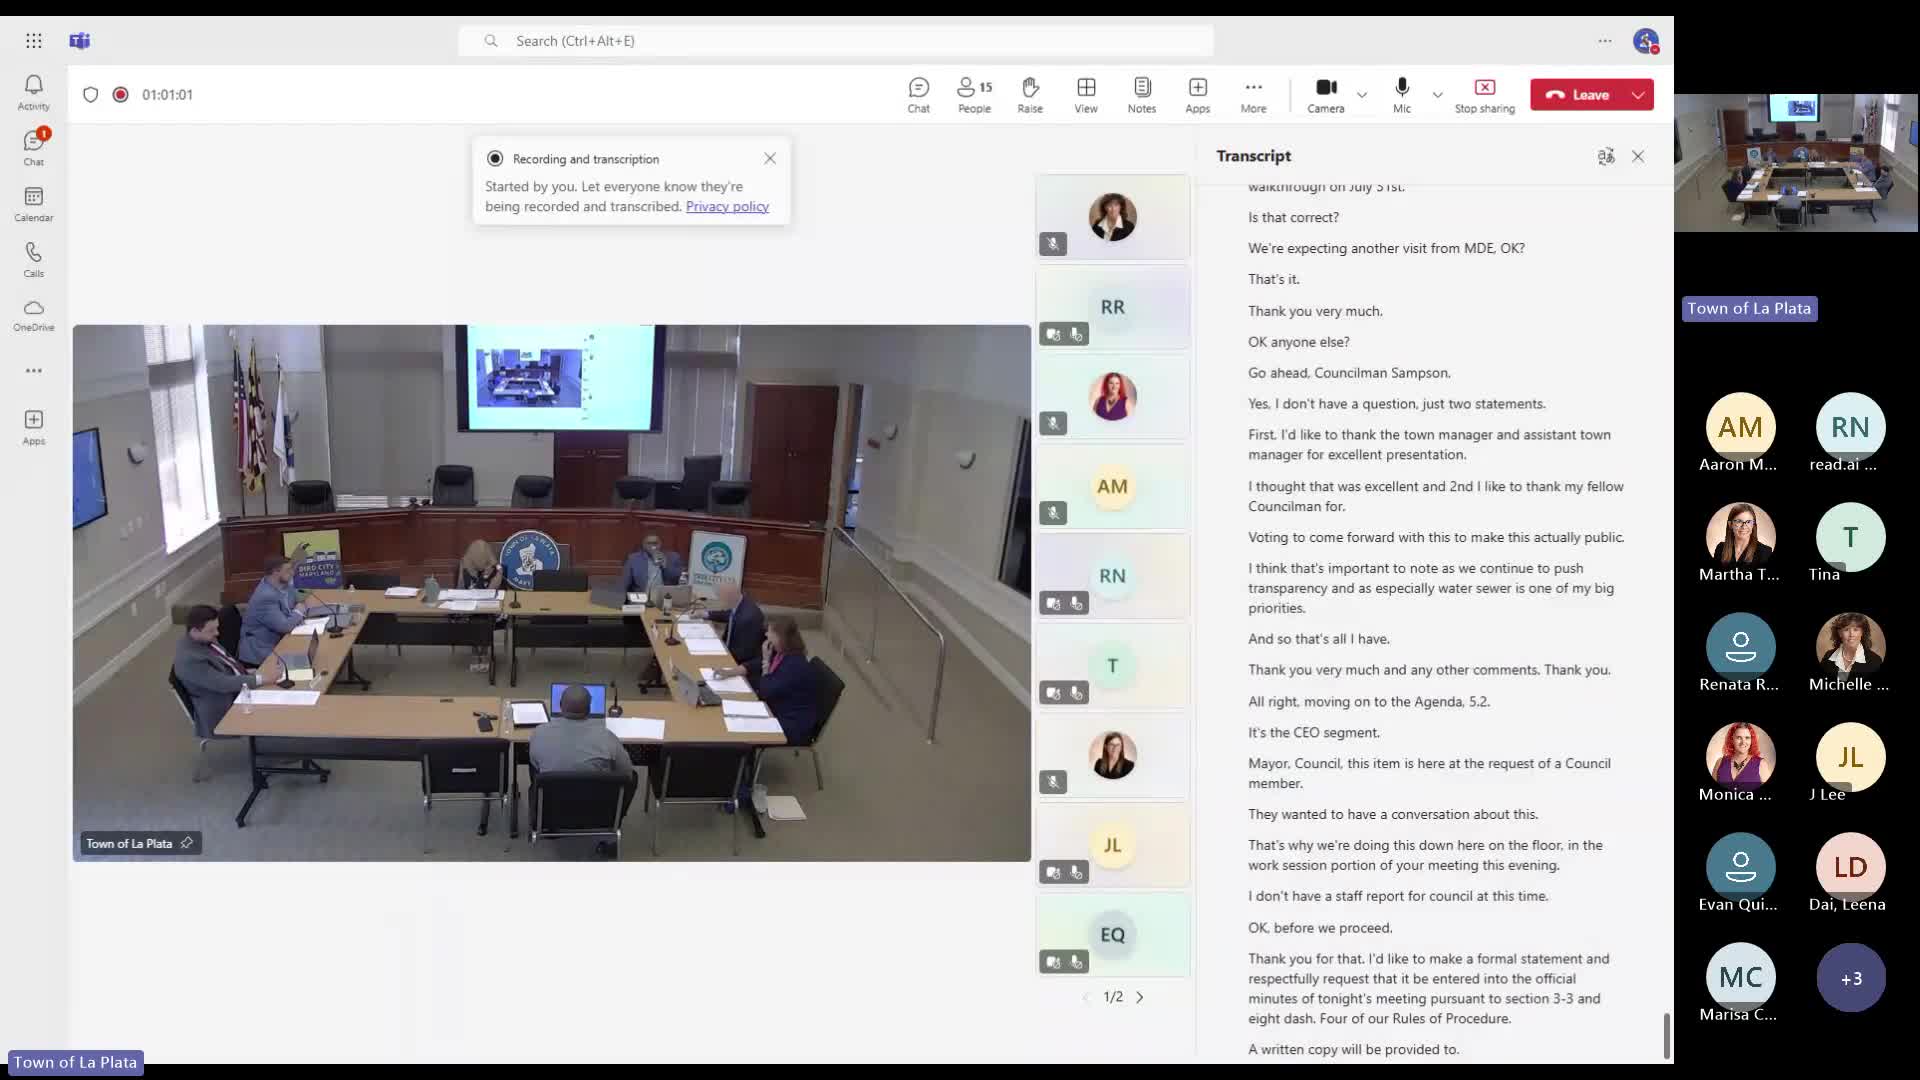This screenshot has height=1080, width=1920.
Task: Open the People list showing 15 participants
Action: (971, 94)
